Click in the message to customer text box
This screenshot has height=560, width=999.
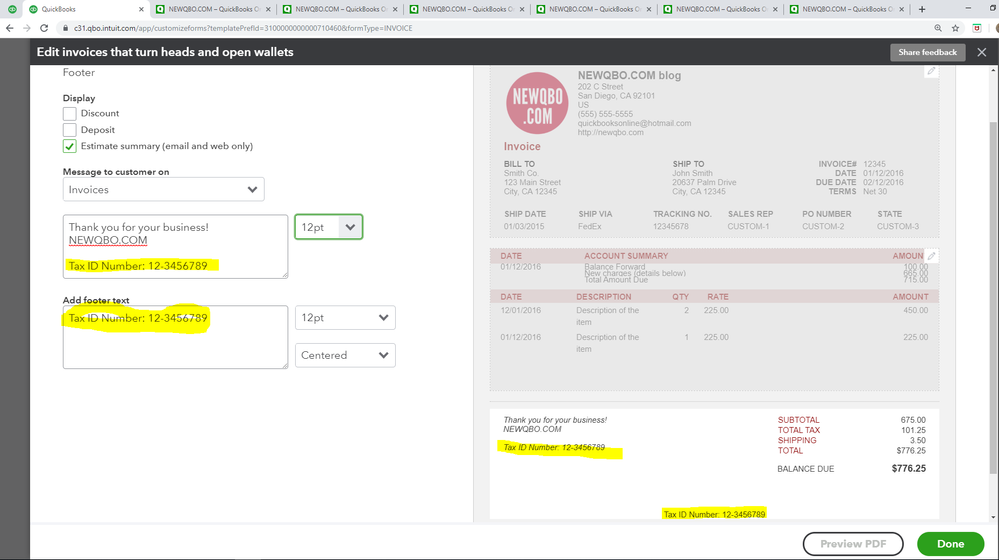[x=175, y=247]
